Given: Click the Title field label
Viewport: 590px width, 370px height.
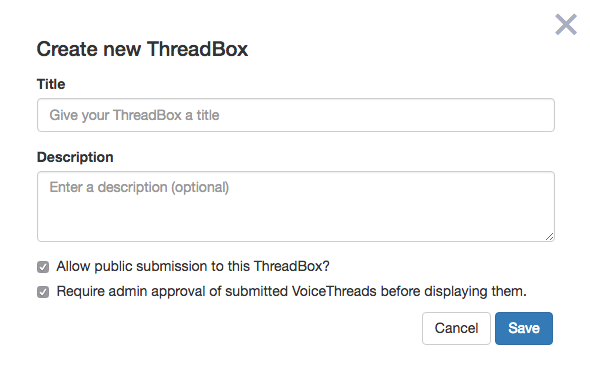Looking at the screenshot, I should tap(51, 84).
